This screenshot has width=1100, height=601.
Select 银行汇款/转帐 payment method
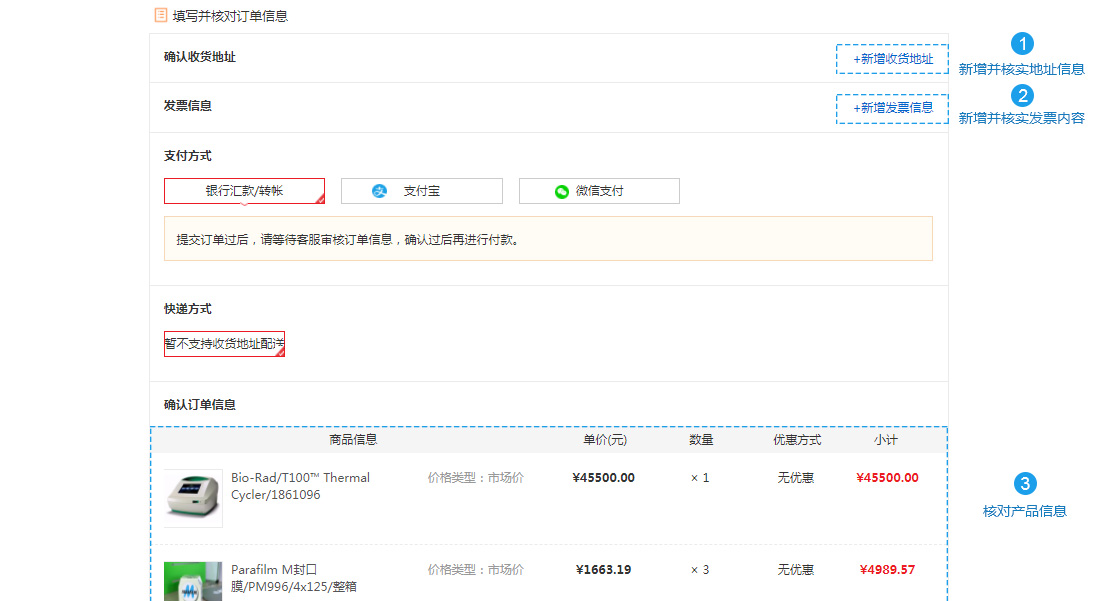click(244, 191)
